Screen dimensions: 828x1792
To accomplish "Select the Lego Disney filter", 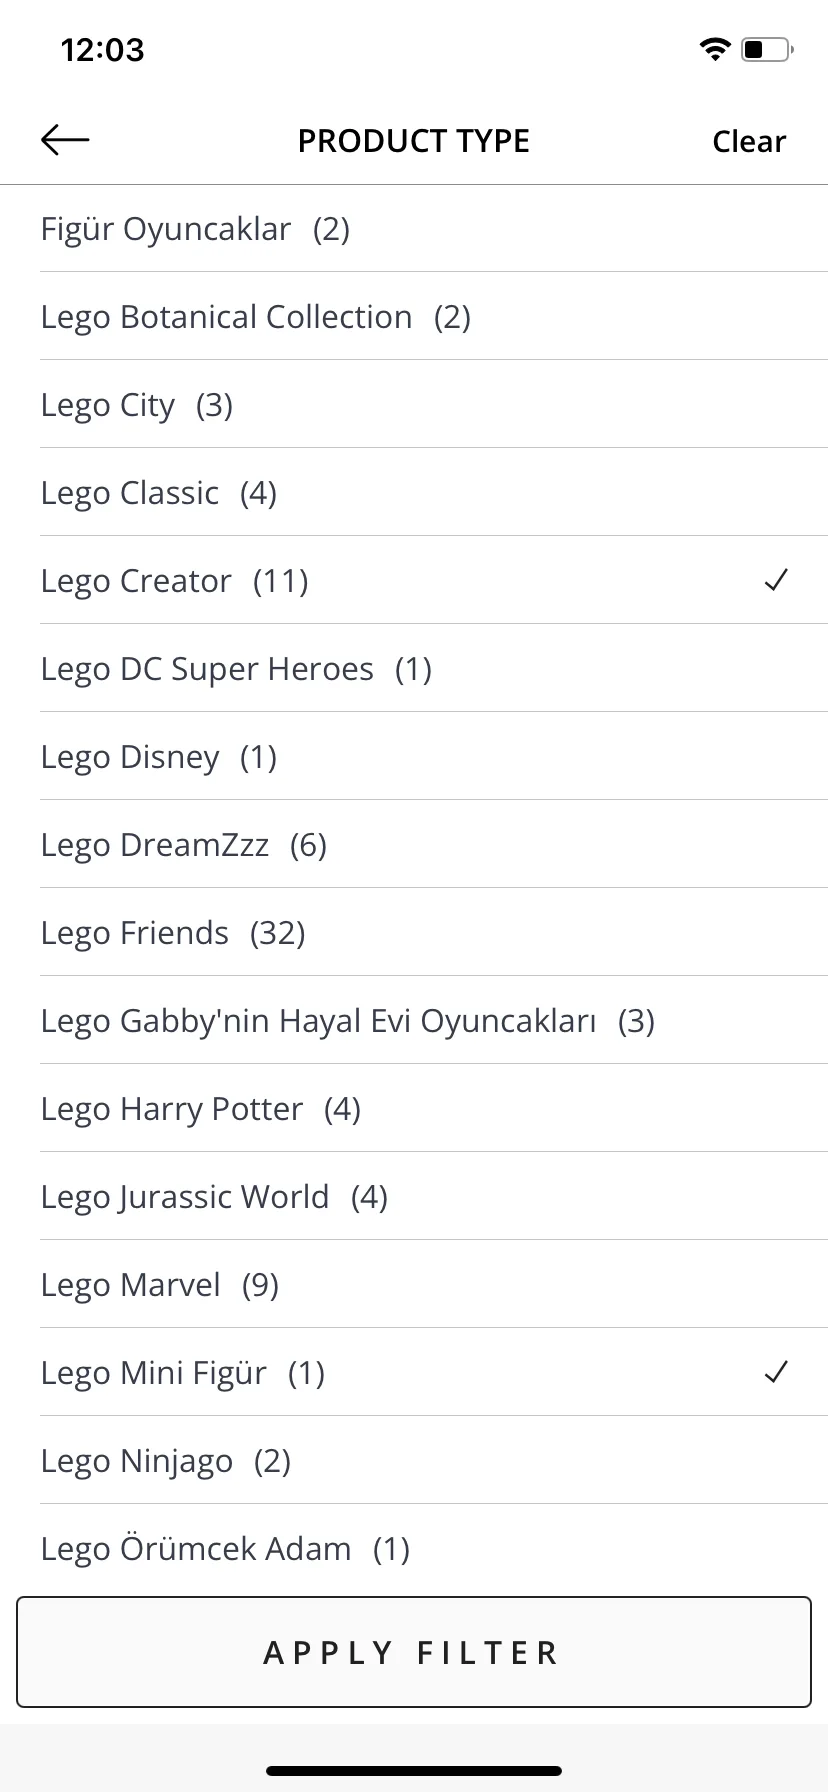I will [434, 756].
